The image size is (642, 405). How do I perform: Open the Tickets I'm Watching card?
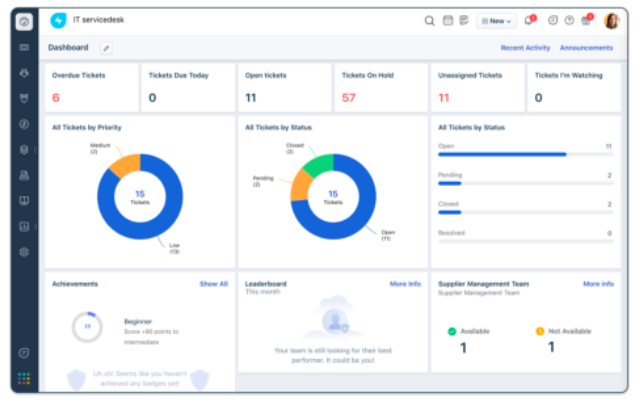click(x=574, y=87)
